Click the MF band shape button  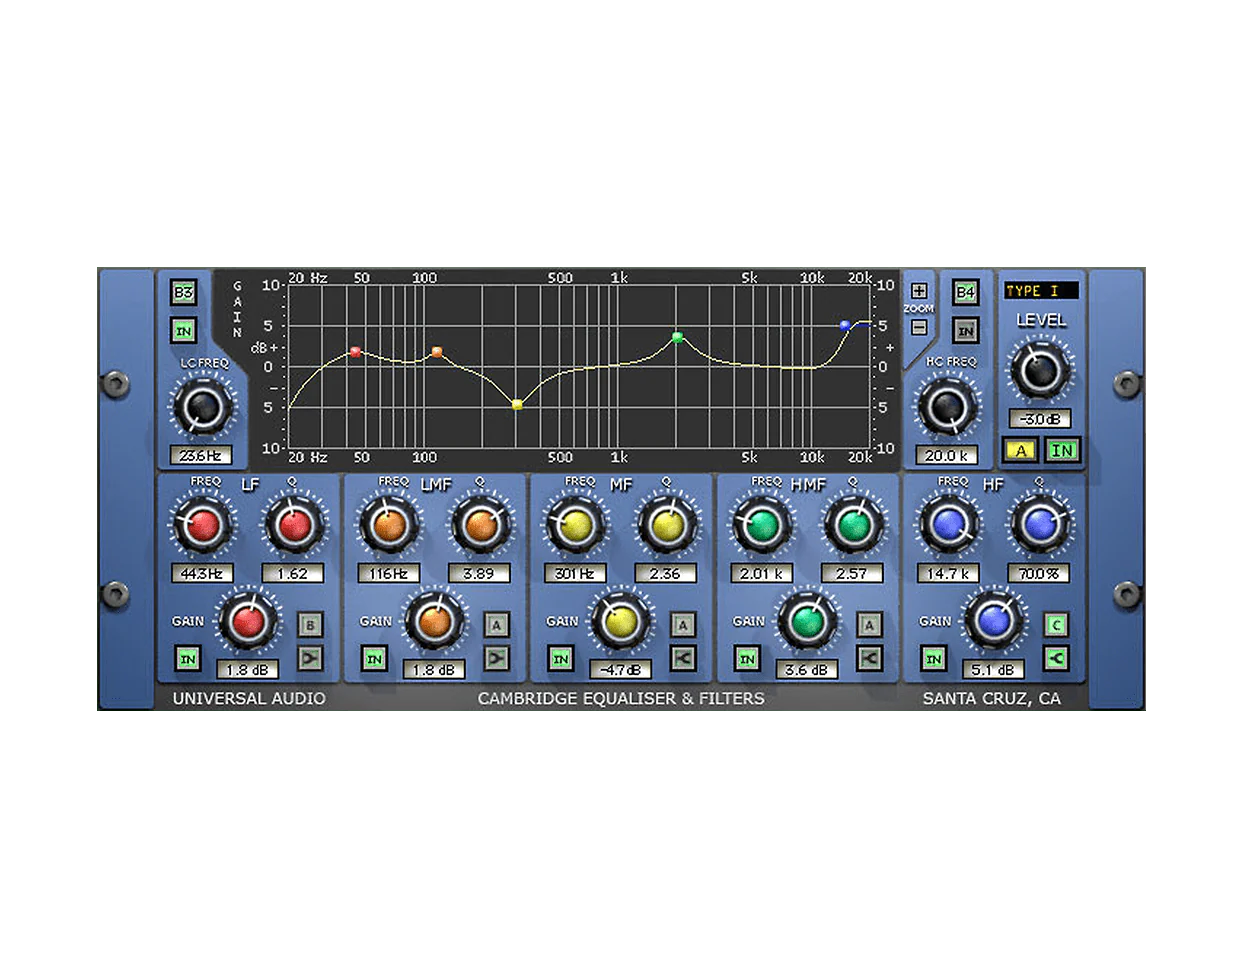[683, 657]
